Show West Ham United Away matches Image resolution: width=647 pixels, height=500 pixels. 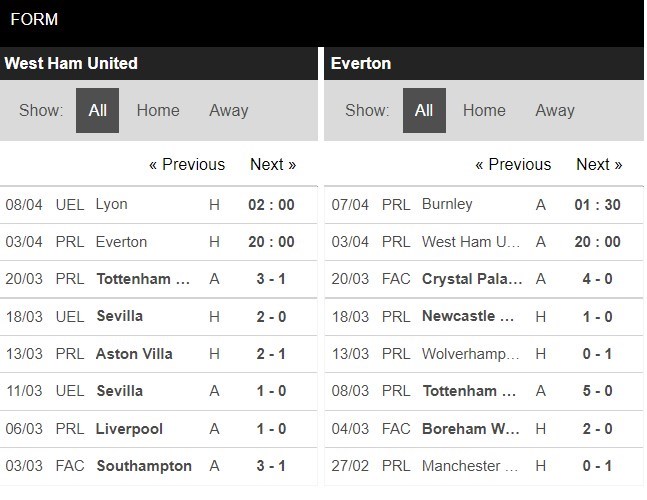(229, 110)
